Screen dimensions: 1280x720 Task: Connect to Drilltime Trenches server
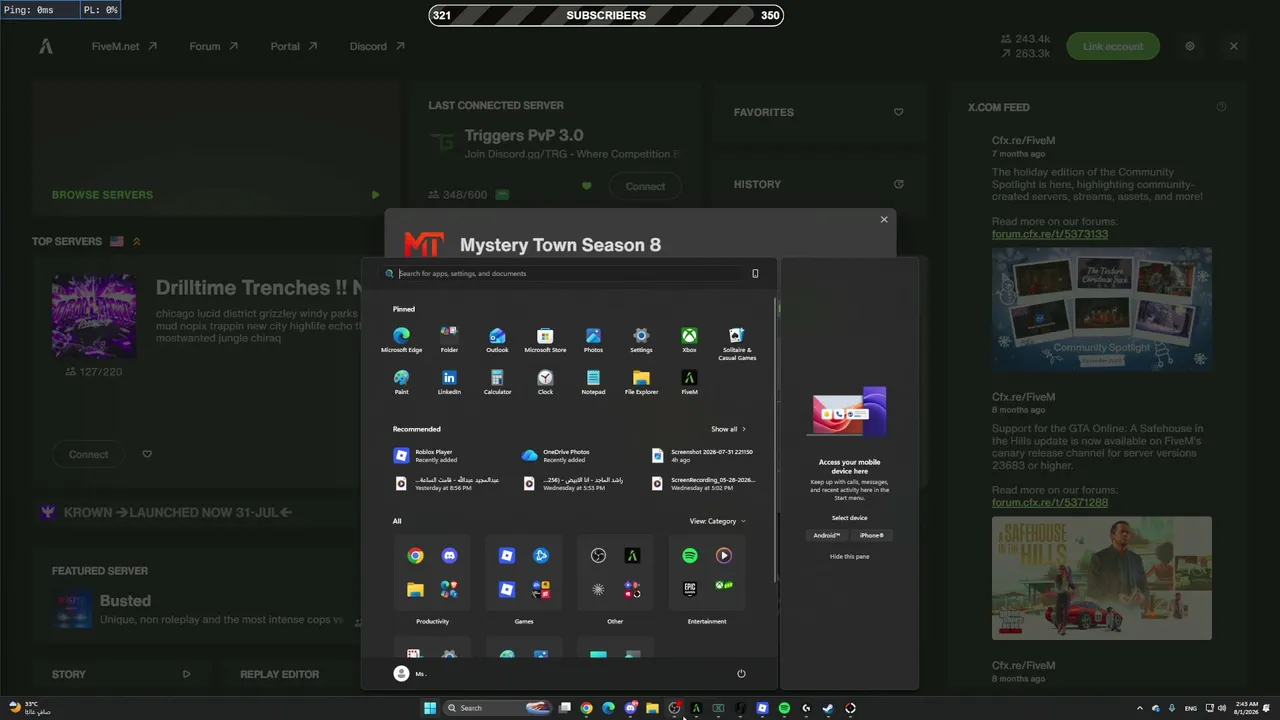88,454
